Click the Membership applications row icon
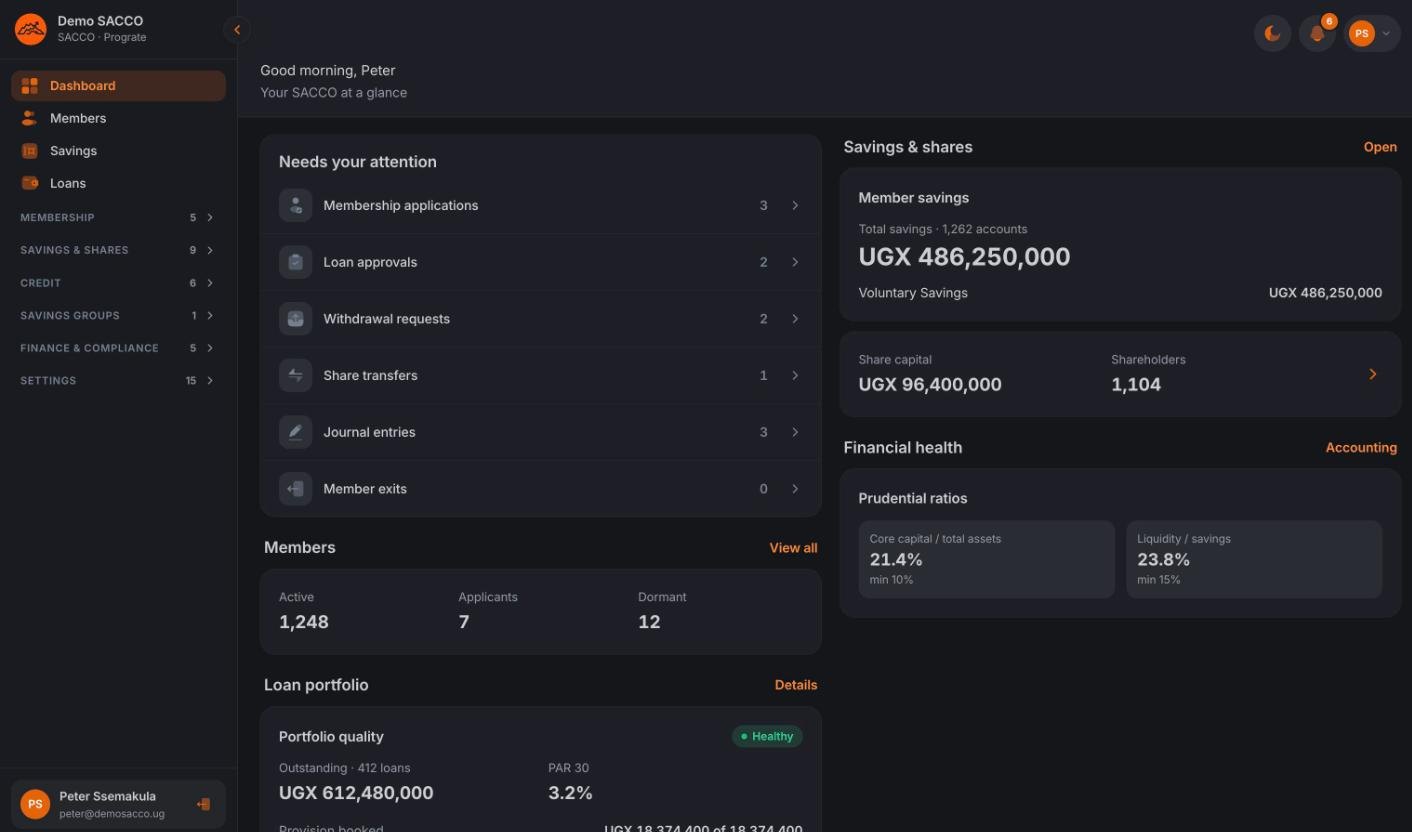 click(x=295, y=205)
